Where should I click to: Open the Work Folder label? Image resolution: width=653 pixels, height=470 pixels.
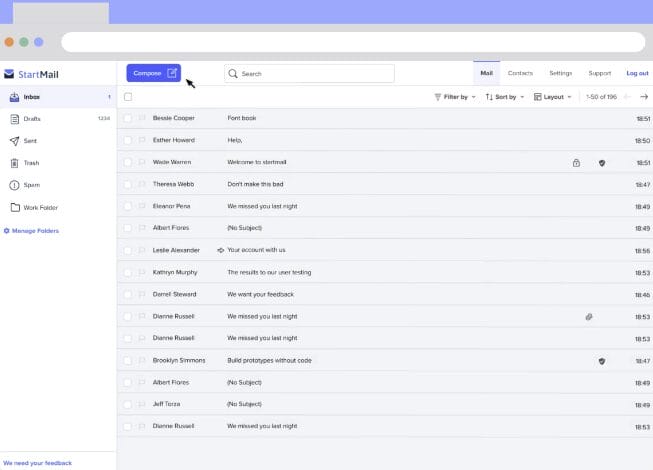click(x=41, y=207)
